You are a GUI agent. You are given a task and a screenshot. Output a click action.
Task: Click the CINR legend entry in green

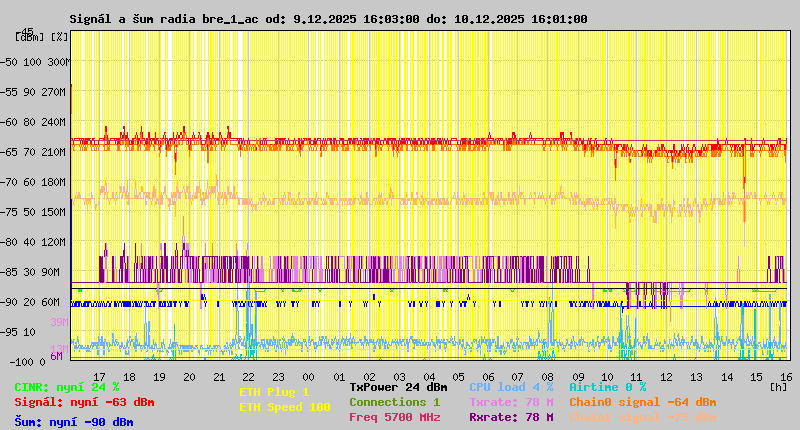pyautogui.click(x=67, y=387)
